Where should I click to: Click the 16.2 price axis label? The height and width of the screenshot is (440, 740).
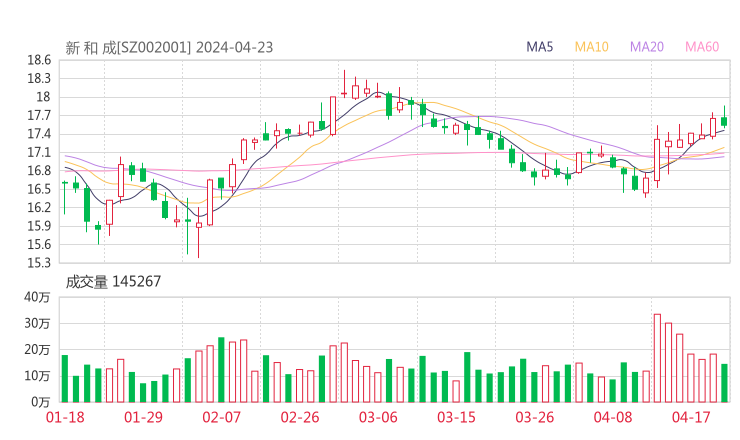pos(39,207)
